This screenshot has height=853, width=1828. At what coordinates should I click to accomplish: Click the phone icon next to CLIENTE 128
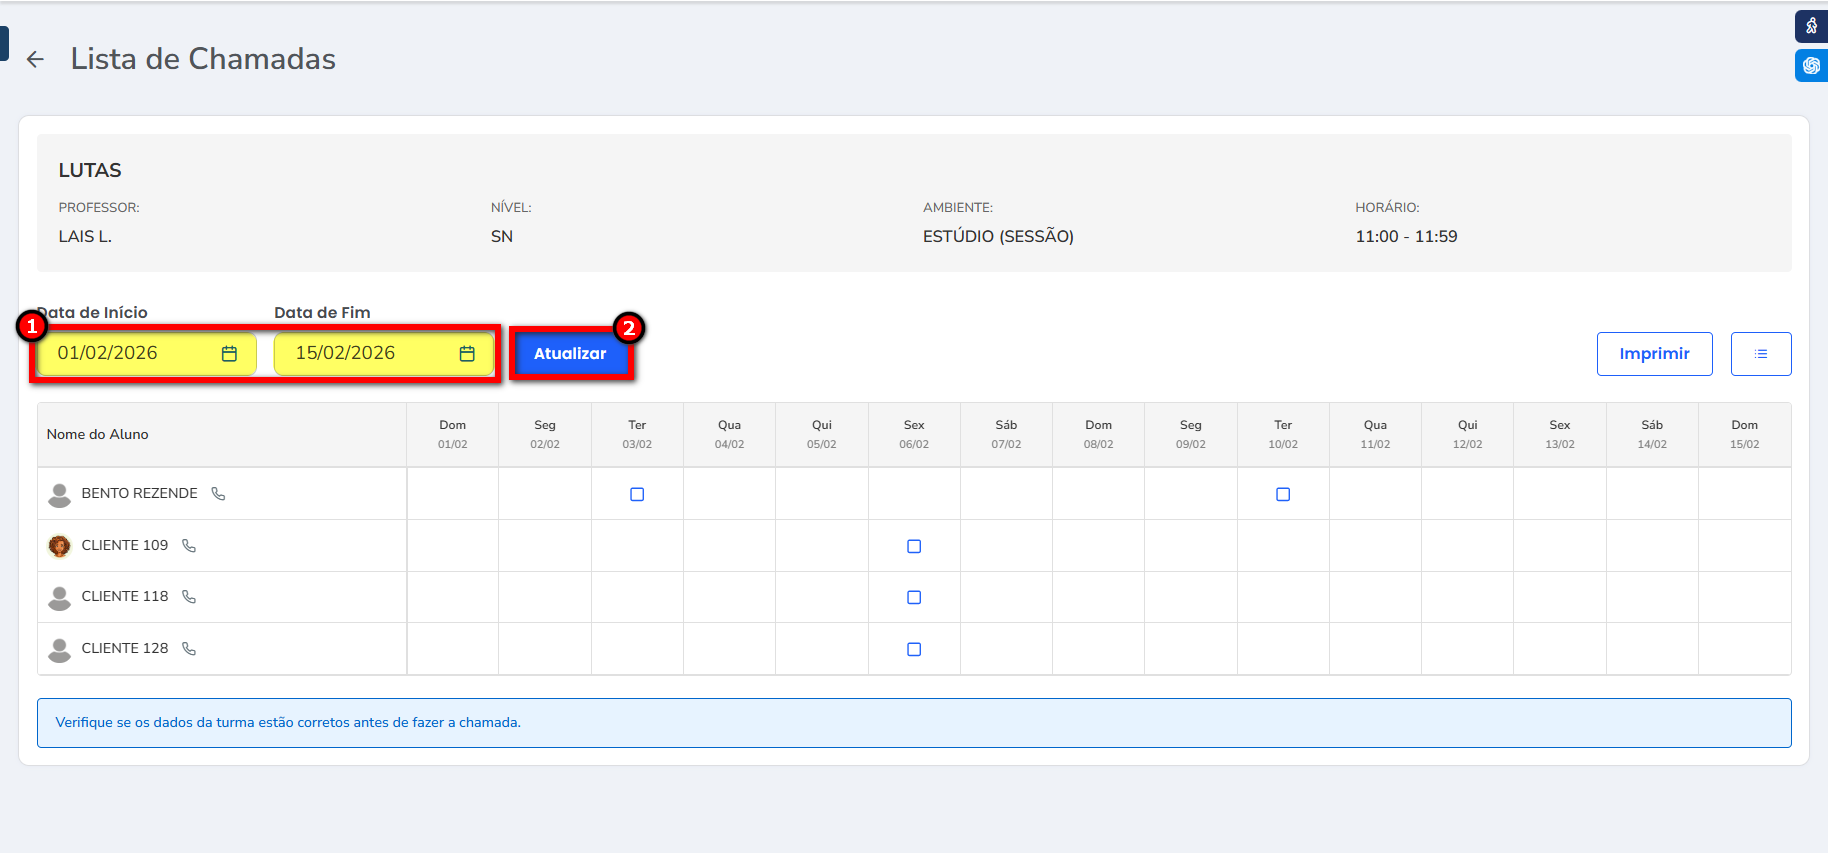tap(189, 649)
